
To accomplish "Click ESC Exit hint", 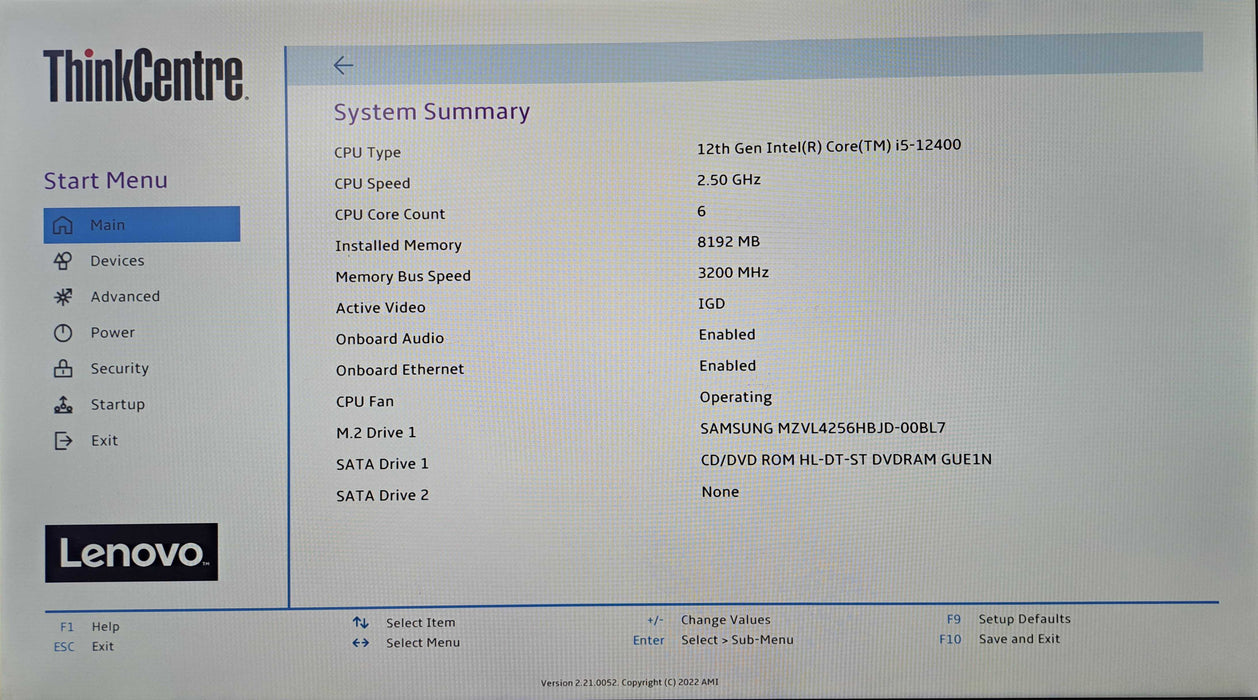I will click(x=83, y=647).
